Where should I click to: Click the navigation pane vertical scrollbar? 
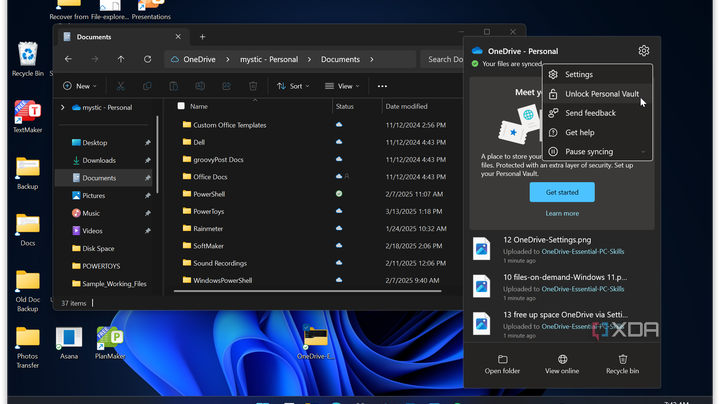(x=158, y=155)
